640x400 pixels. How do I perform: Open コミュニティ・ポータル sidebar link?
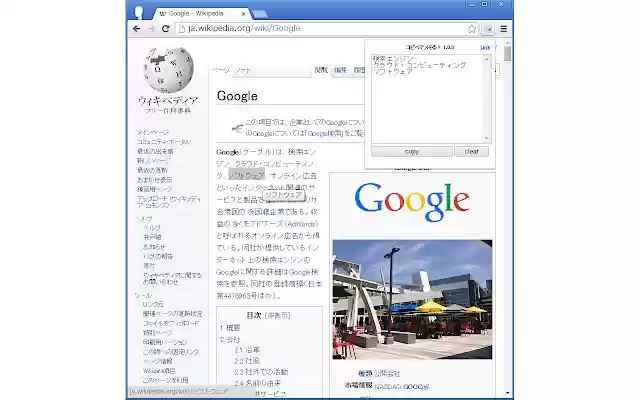(164, 142)
